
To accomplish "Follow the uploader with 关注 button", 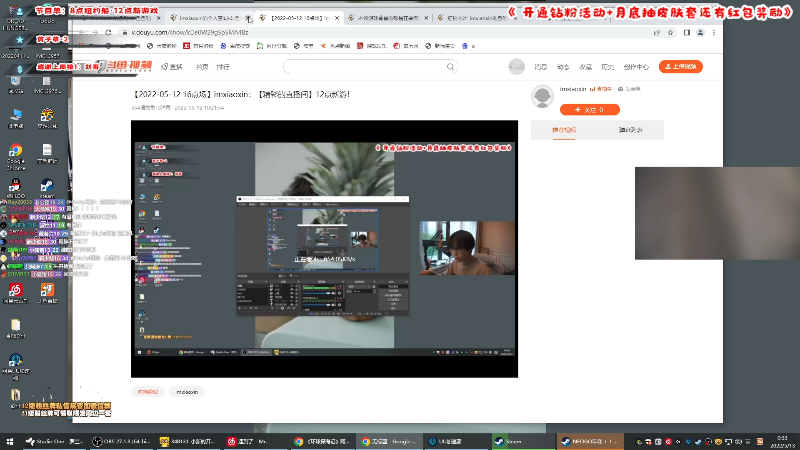I will point(590,110).
